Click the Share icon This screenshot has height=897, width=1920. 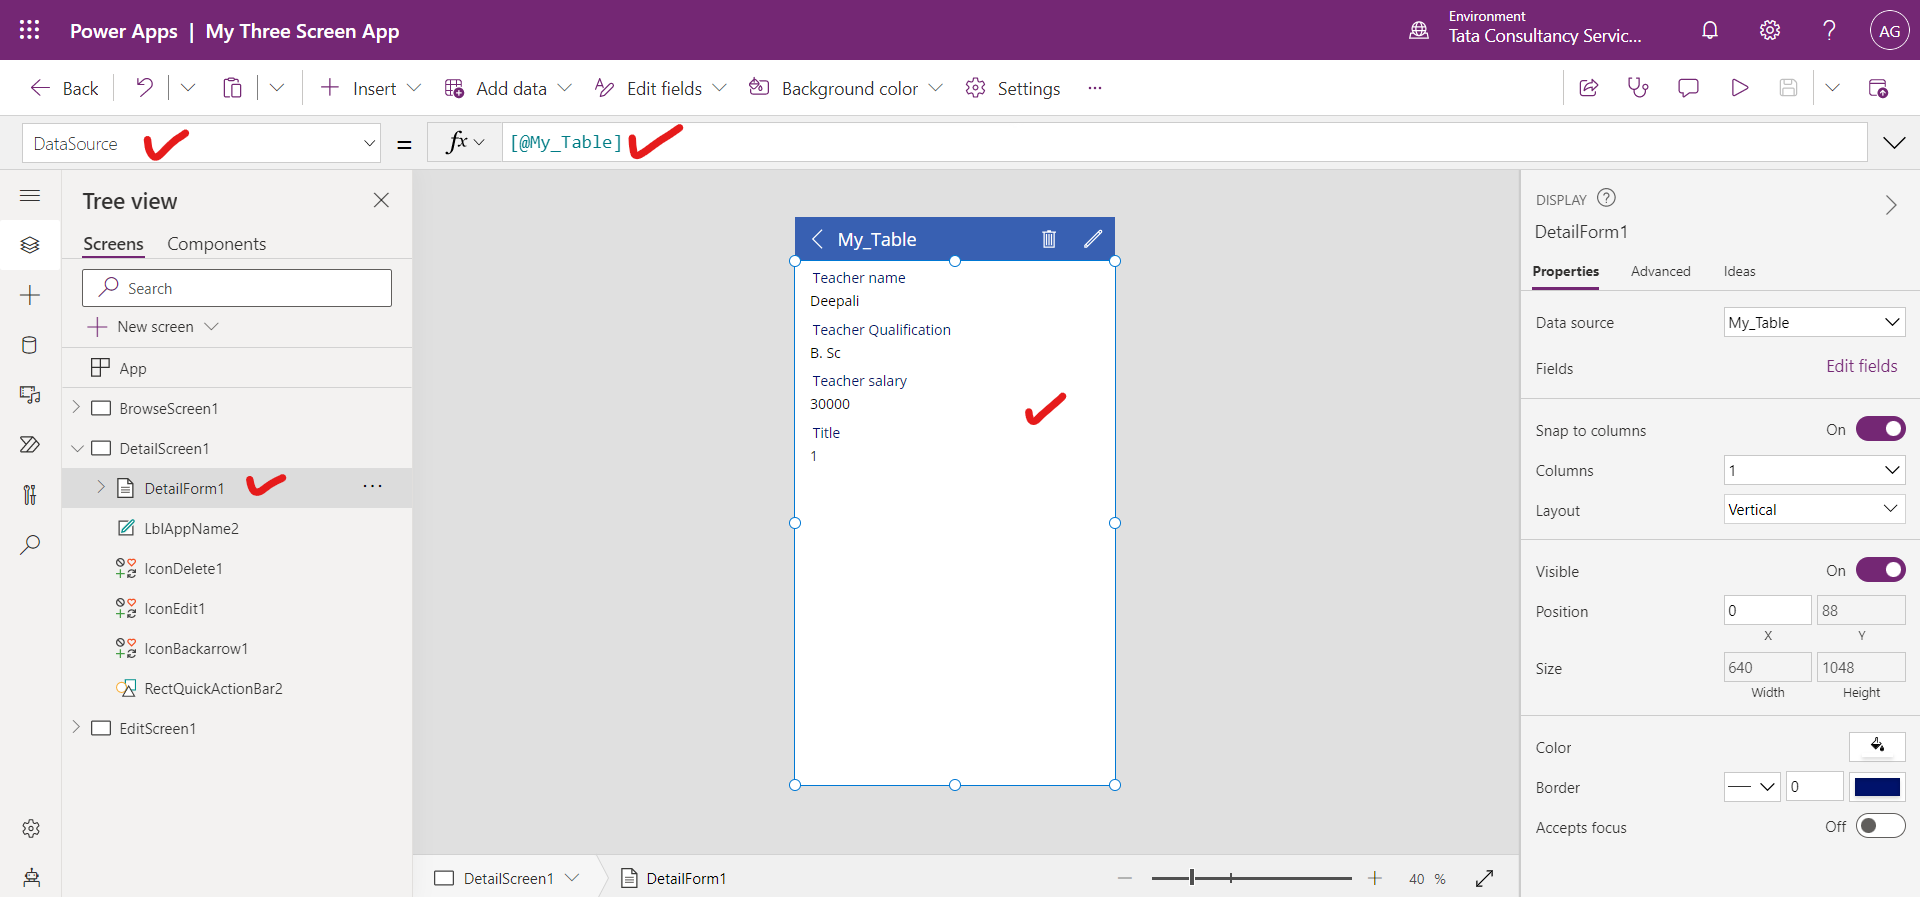(1588, 88)
